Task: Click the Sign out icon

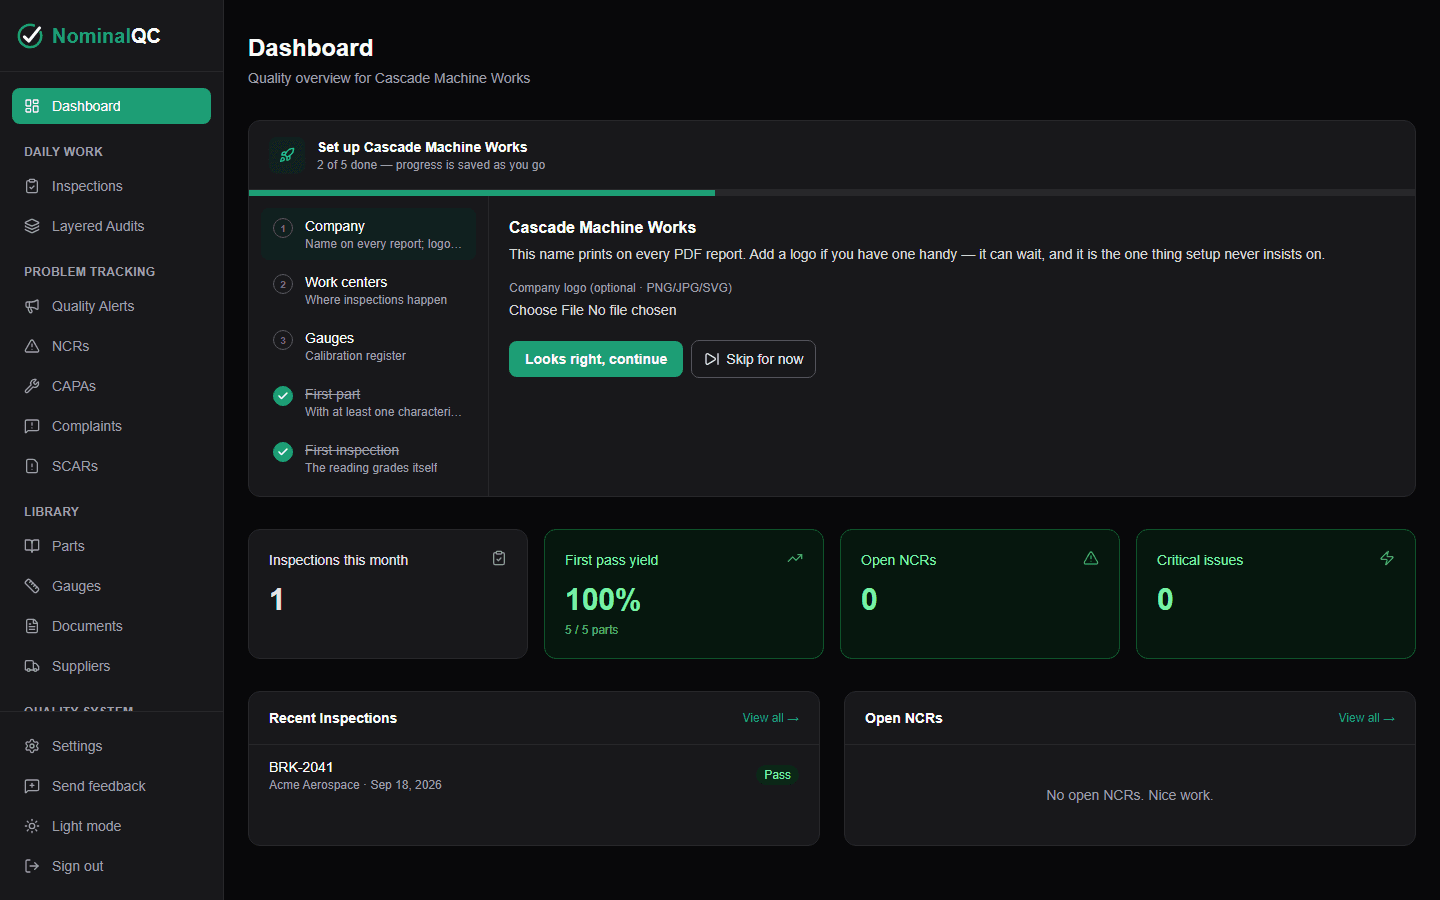Action: (x=32, y=866)
